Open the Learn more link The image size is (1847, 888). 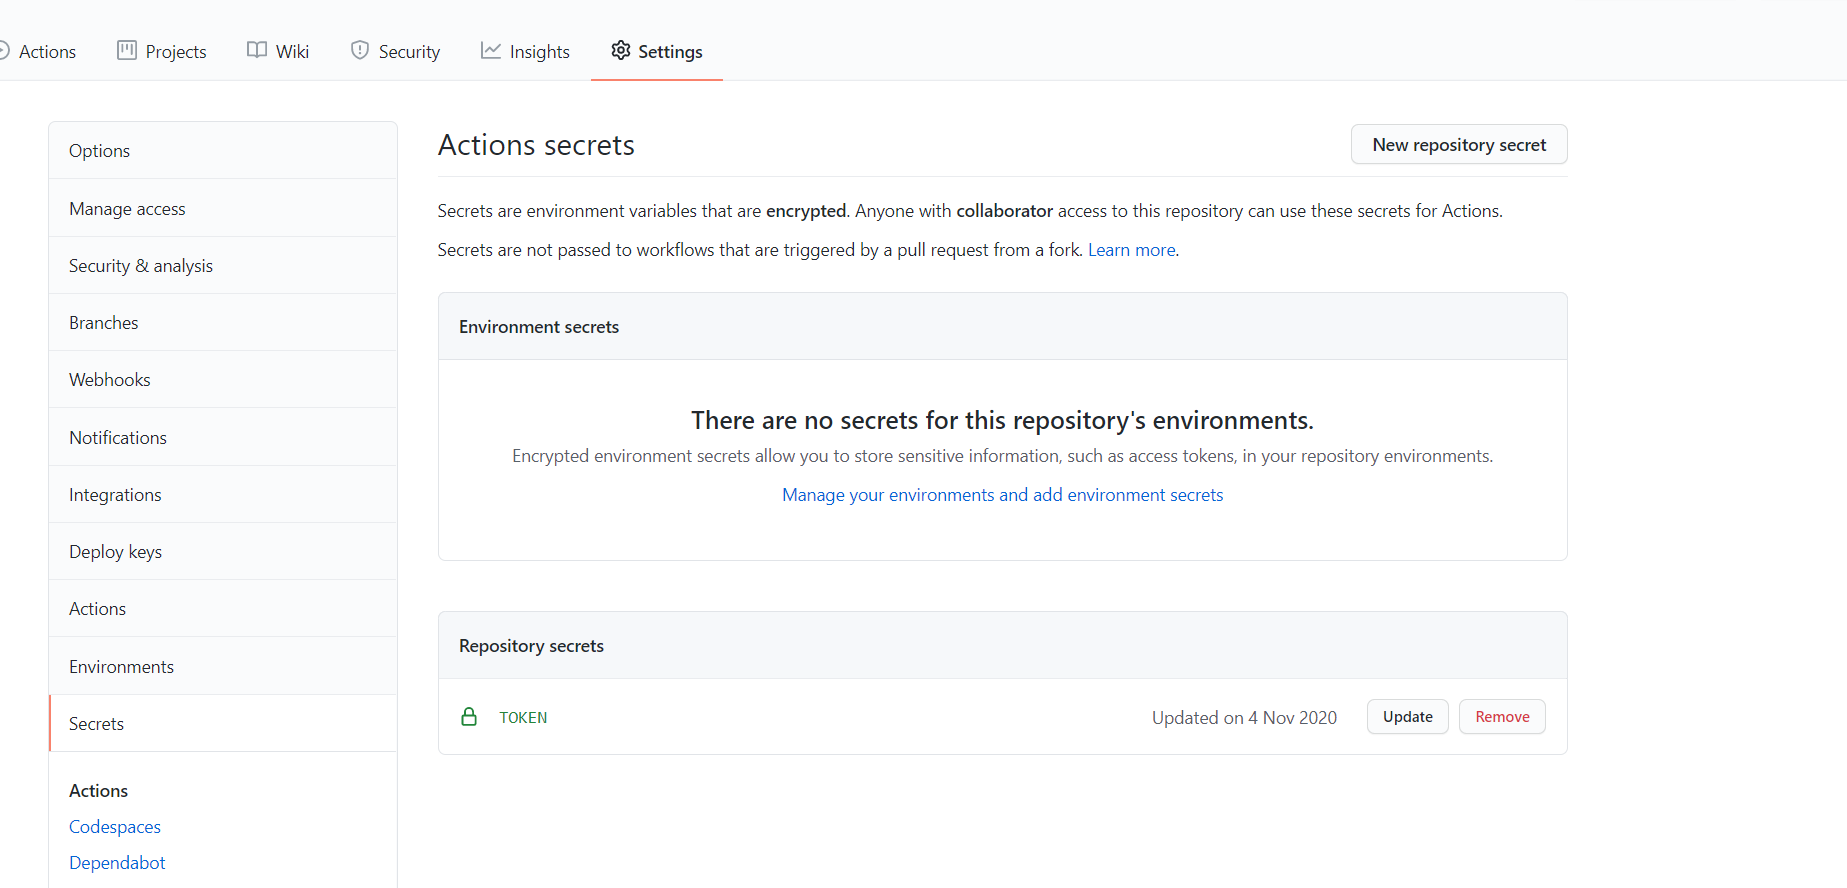[x=1131, y=250]
